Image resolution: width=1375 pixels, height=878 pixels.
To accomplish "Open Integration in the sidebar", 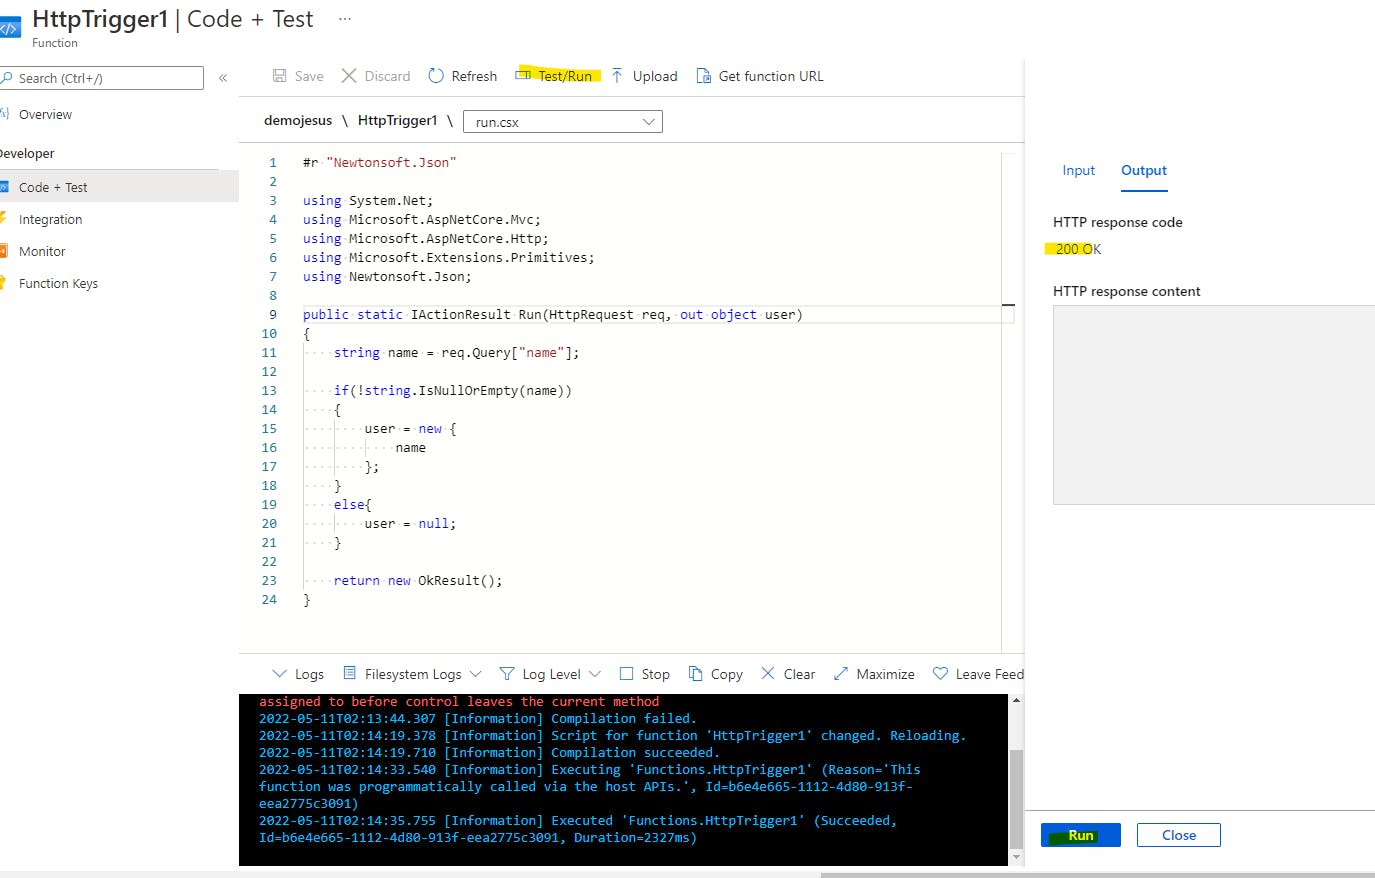I will (x=50, y=219).
